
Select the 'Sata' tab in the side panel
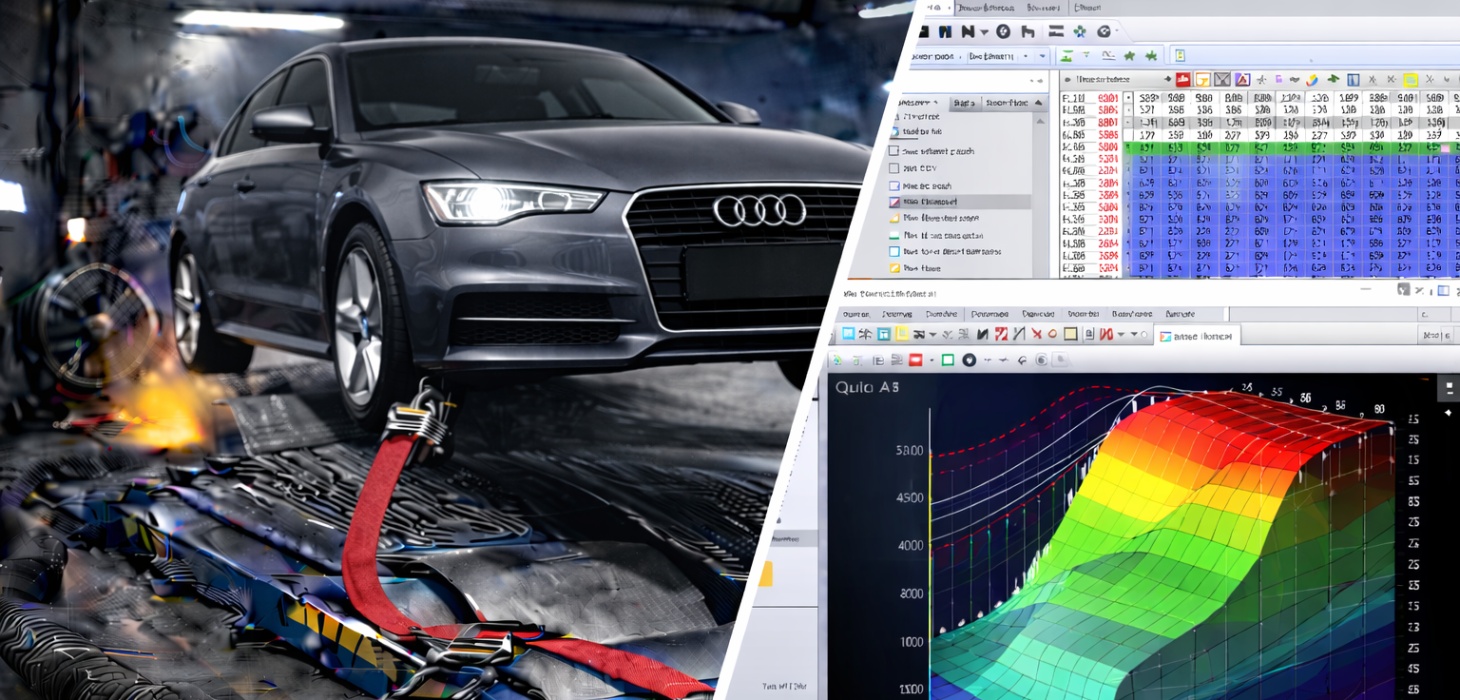tap(965, 103)
